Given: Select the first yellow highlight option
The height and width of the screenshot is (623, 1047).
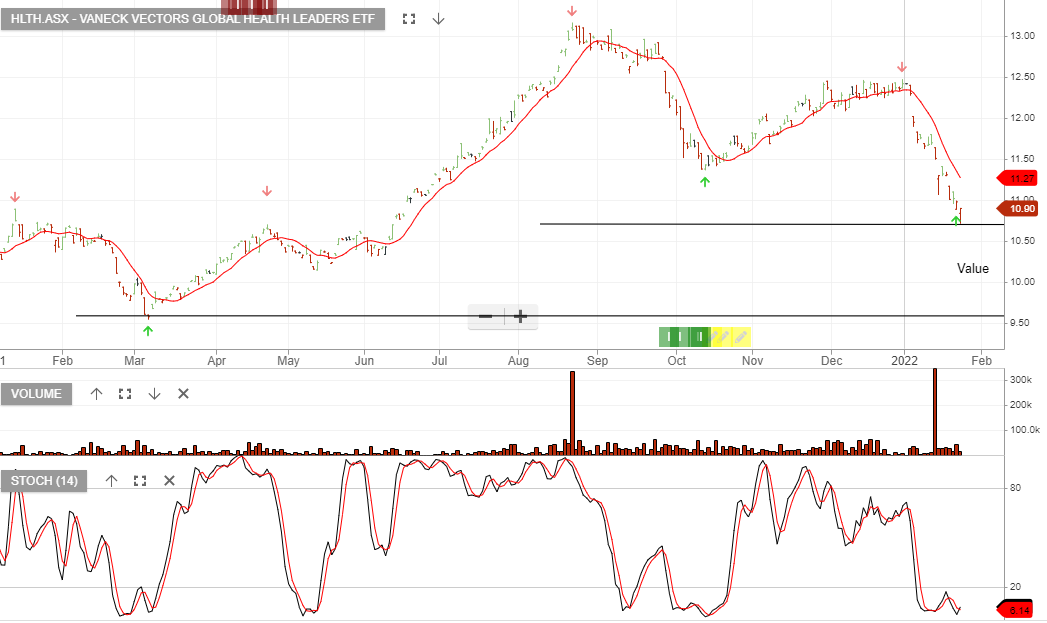Looking at the screenshot, I should coord(714,337).
